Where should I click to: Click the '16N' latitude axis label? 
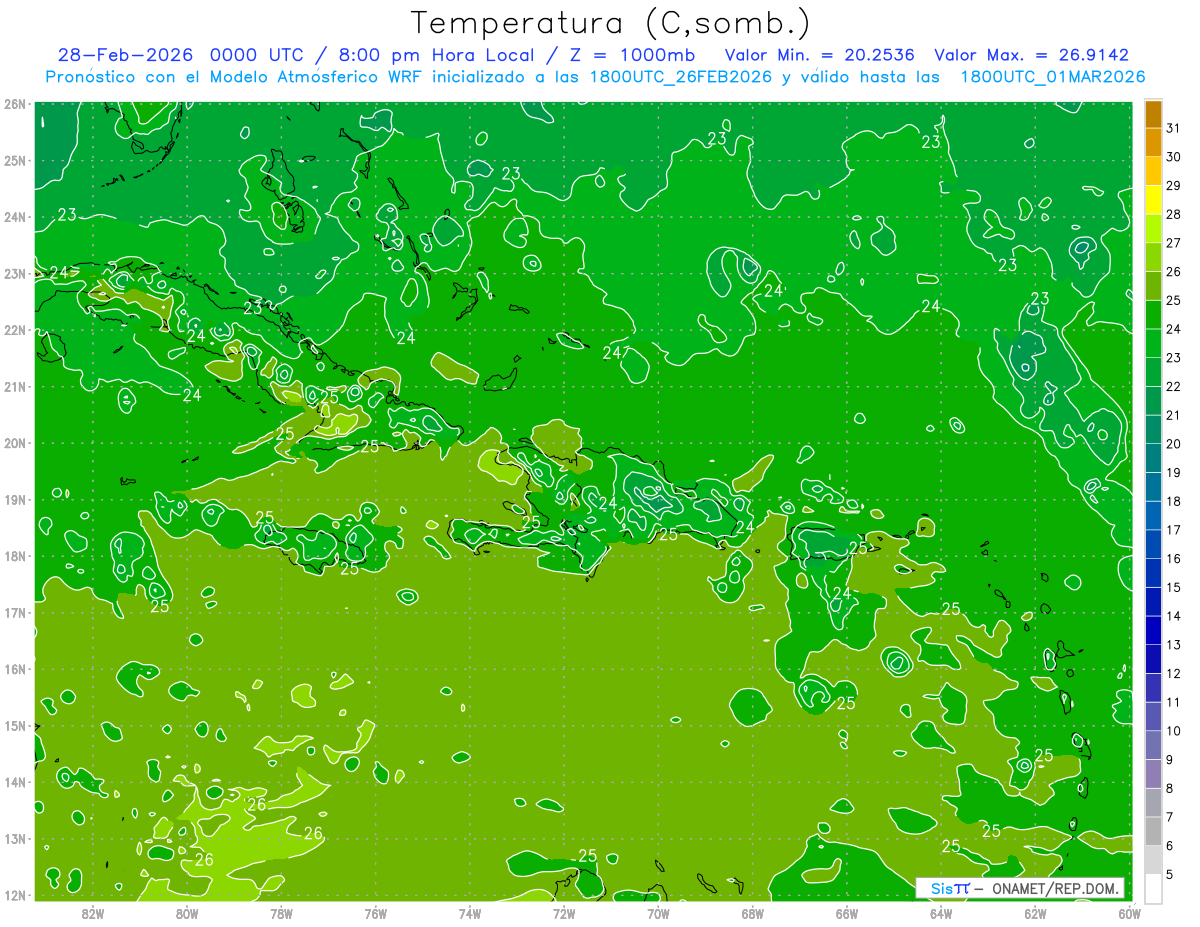click(x=15, y=669)
